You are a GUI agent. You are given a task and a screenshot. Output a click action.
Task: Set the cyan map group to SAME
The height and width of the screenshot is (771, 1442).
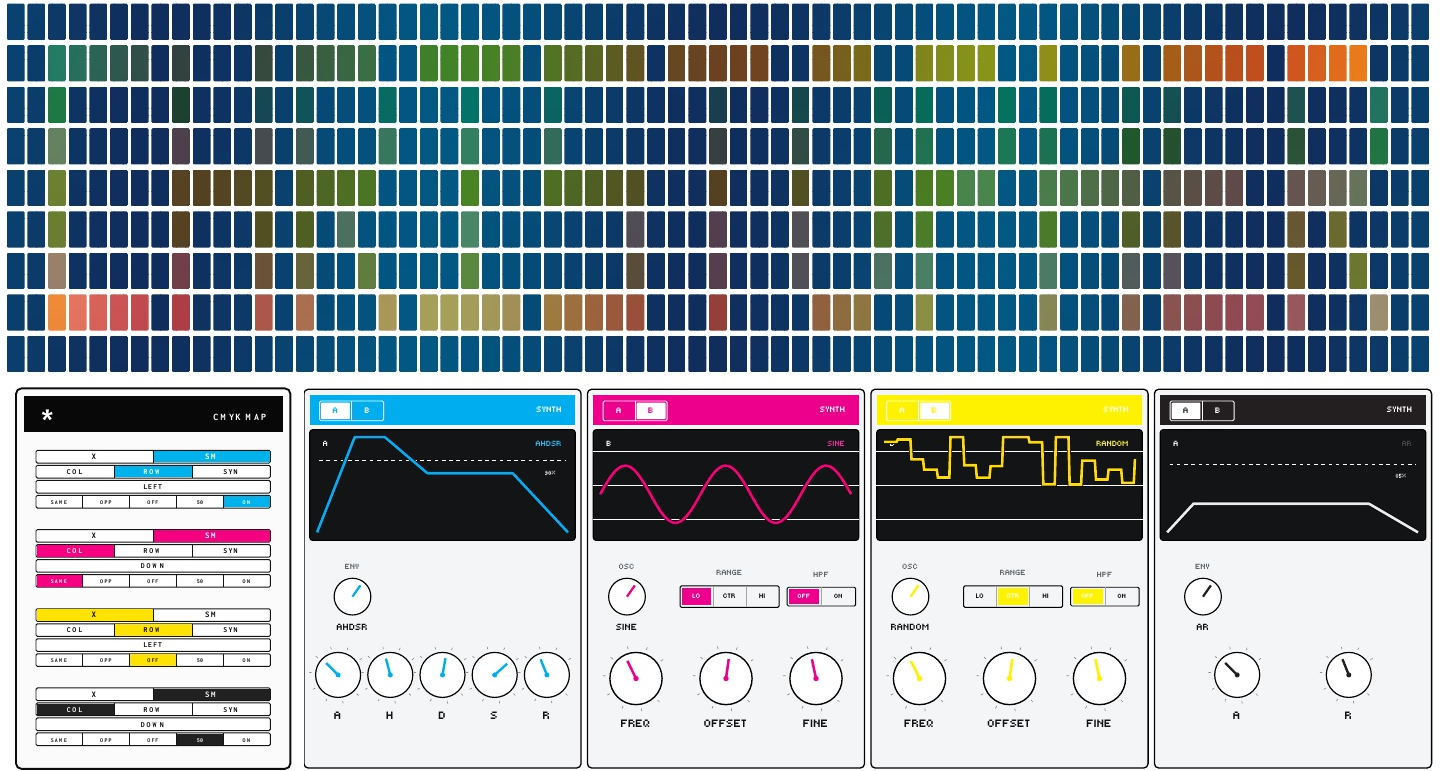tap(59, 501)
